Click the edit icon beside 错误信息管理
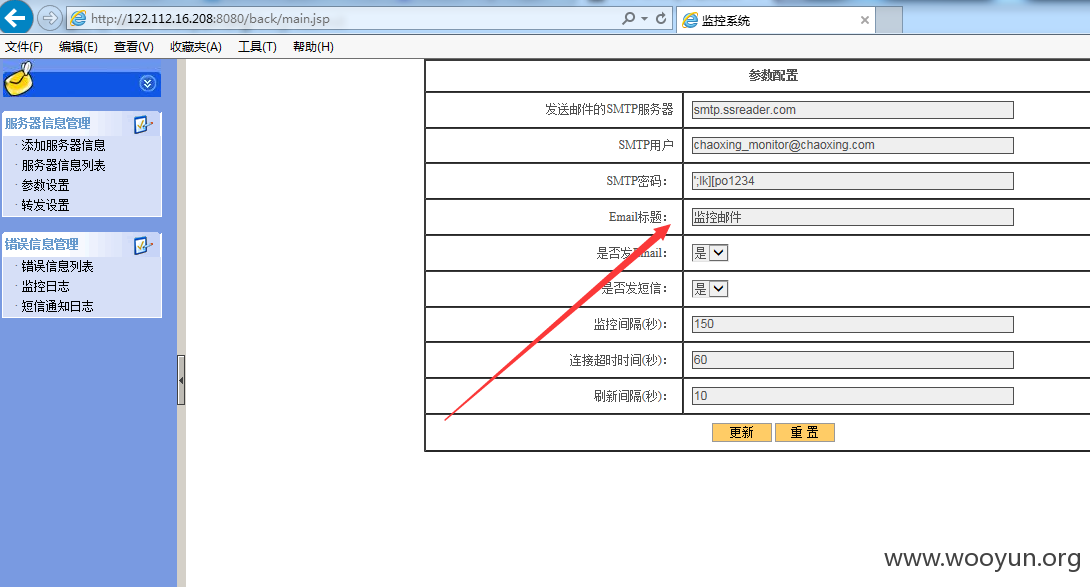The image size is (1090, 587). coord(143,246)
